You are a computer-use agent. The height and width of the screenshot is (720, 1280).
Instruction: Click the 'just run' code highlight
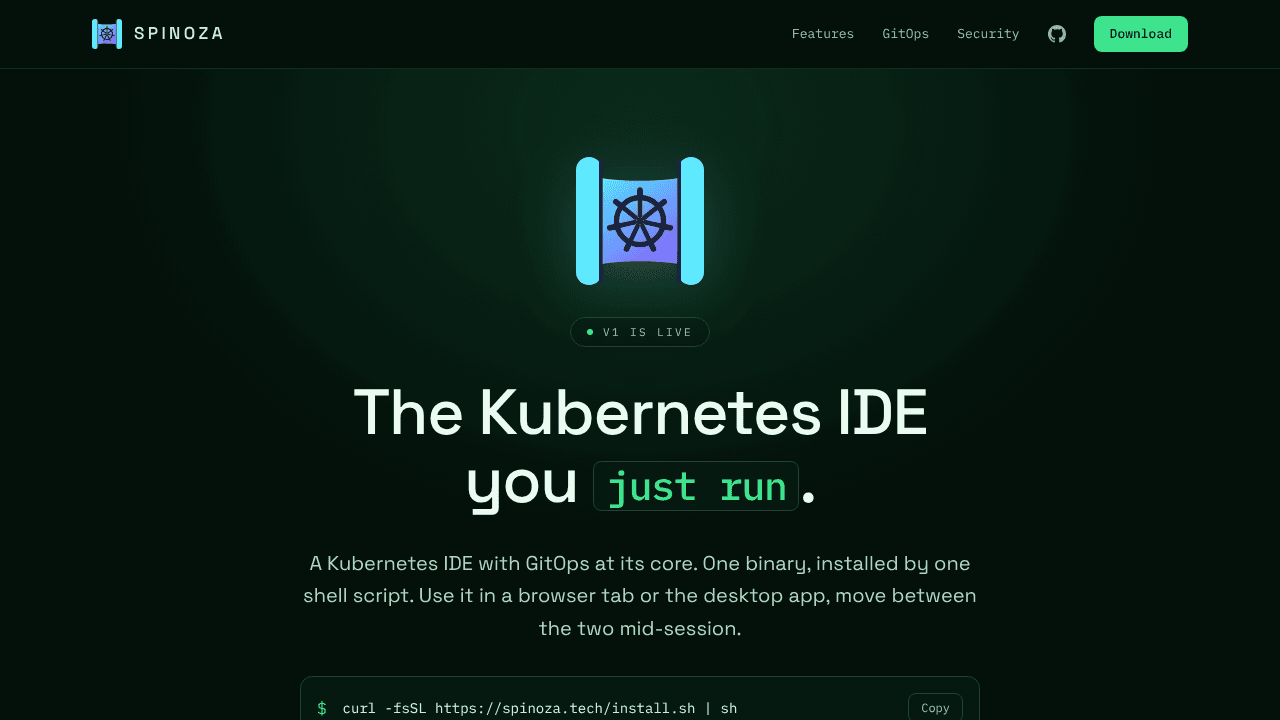pyautogui.click(x=696, y=486)
